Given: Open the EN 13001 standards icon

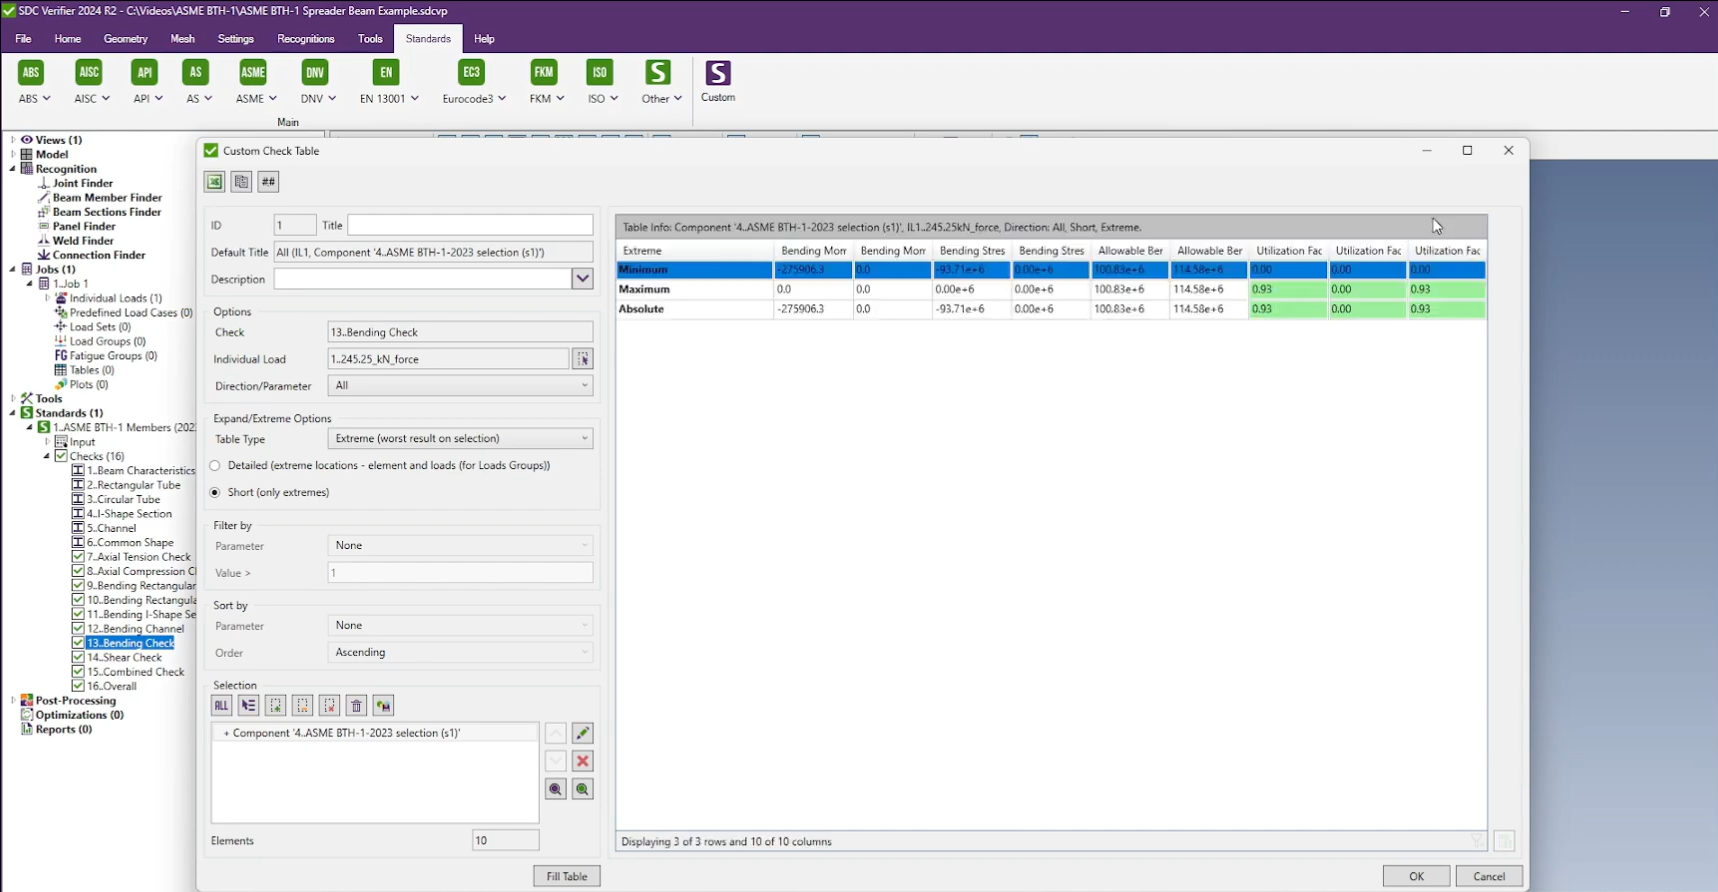Looking at the screenshot, I should tap(386, 72).
